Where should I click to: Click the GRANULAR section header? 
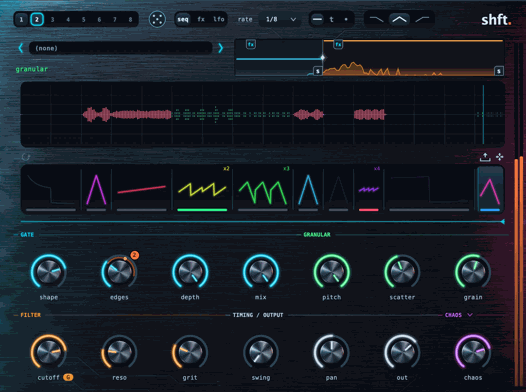tap(317, 235)
